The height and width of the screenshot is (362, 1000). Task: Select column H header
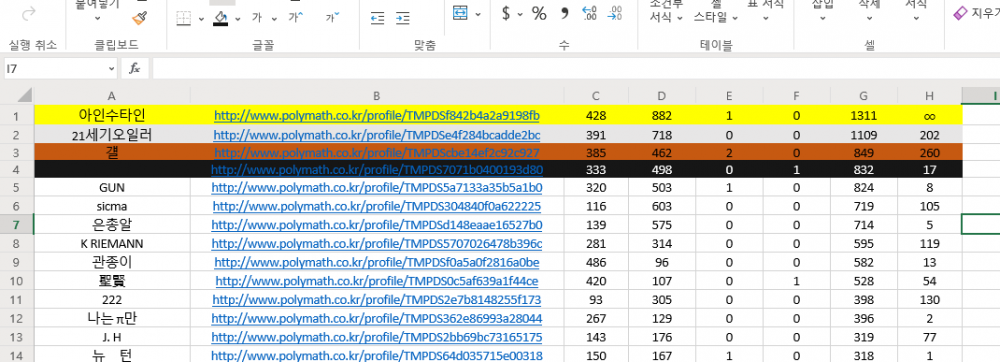pyautogui.click(x=929, y=96)
